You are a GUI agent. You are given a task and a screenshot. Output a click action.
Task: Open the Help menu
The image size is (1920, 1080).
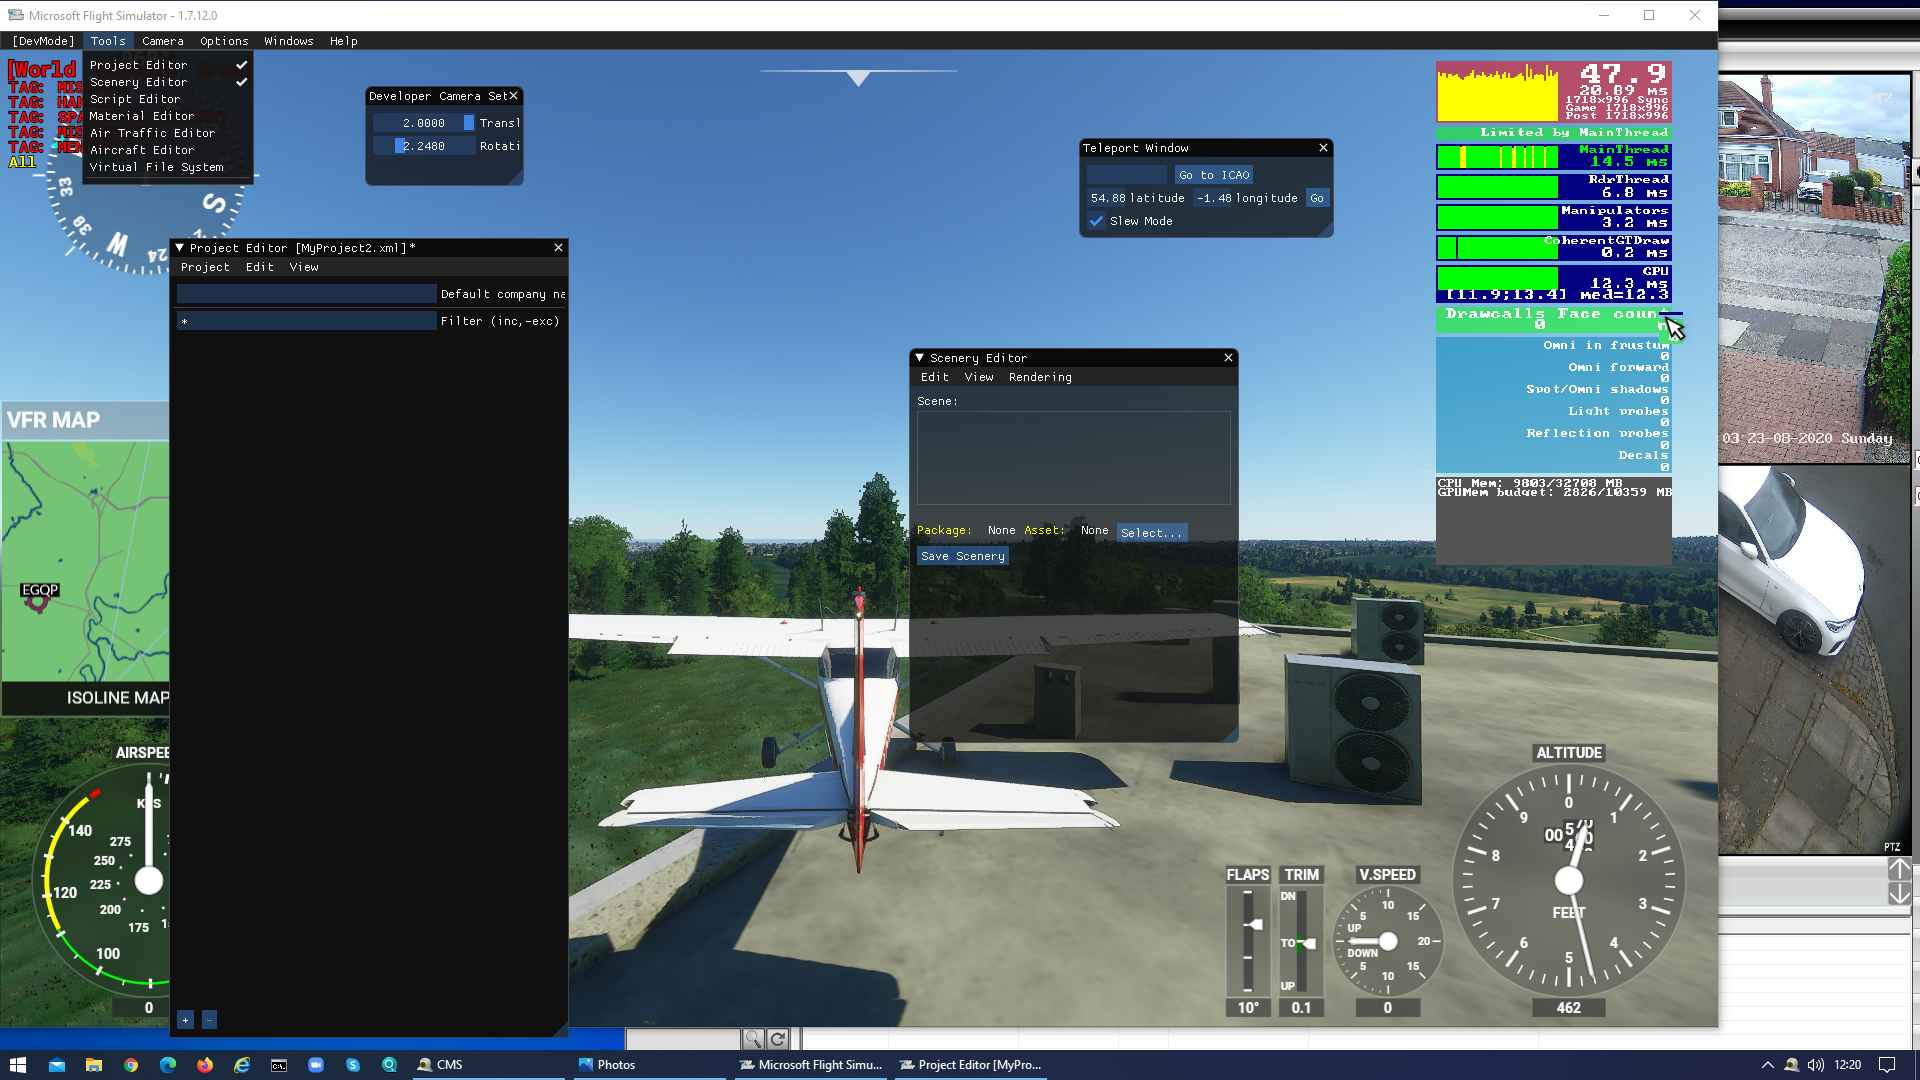point(343,41)
